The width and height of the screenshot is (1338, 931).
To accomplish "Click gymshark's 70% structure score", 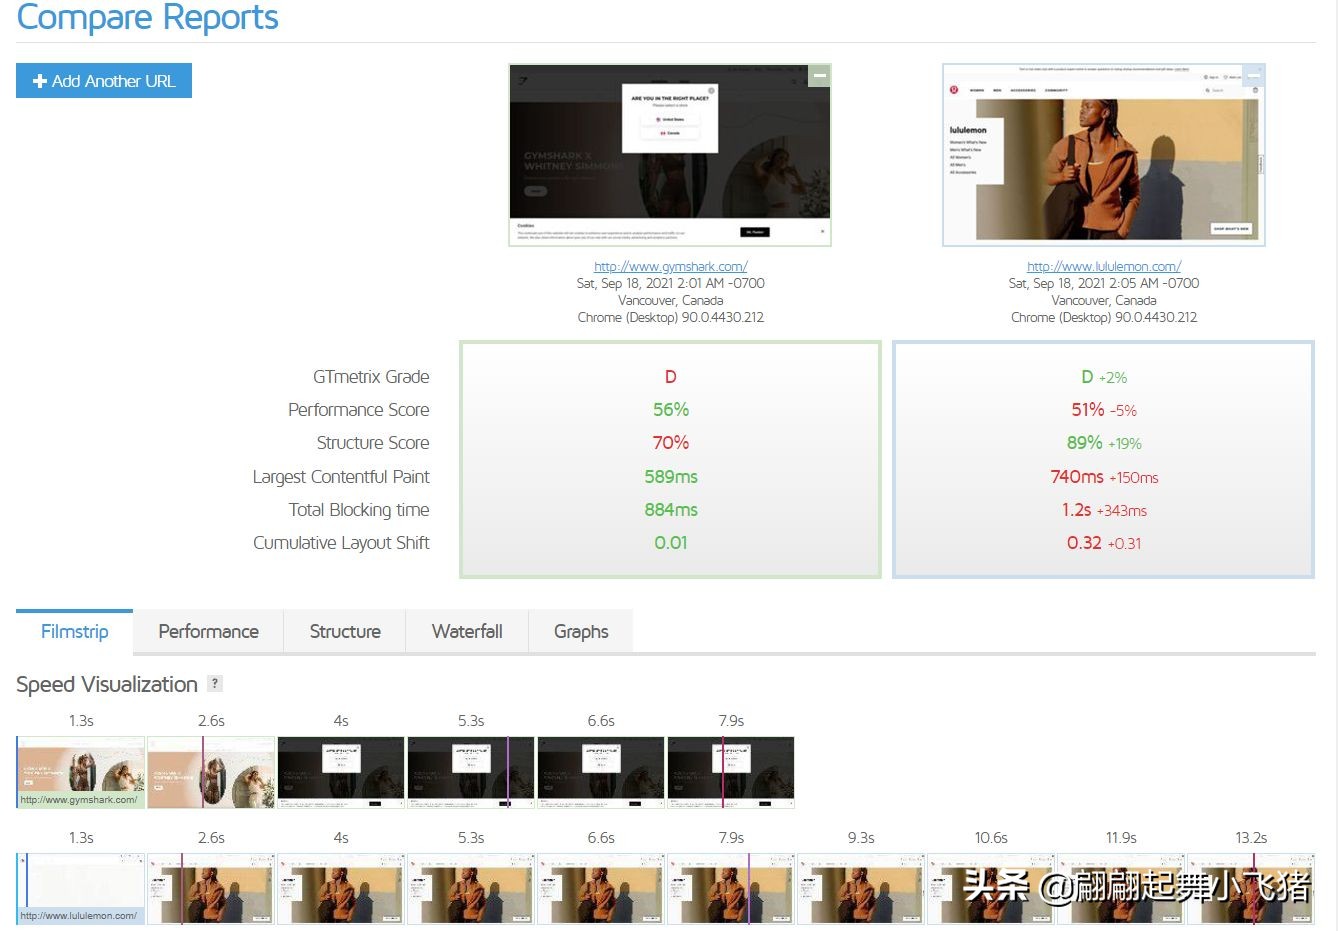I will (x=671, y=443).
